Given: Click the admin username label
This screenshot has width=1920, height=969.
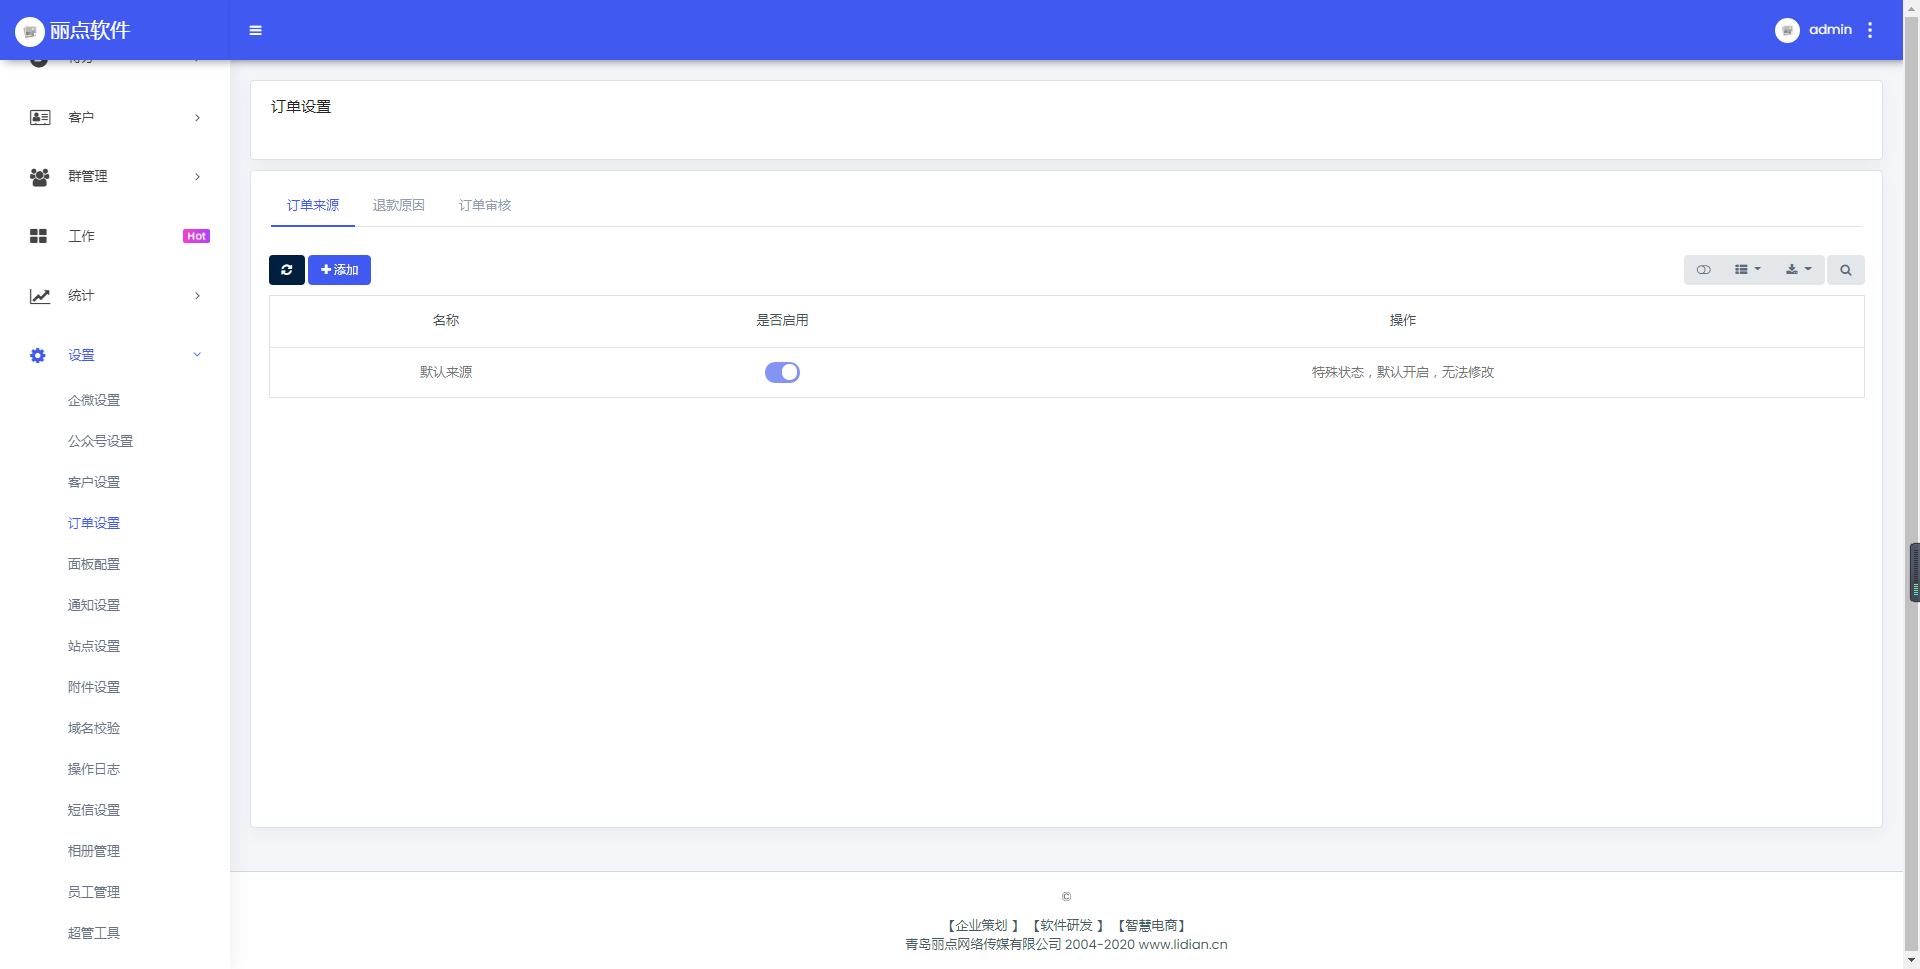Looking at the screenshot, I should [x=1830, y=30].
